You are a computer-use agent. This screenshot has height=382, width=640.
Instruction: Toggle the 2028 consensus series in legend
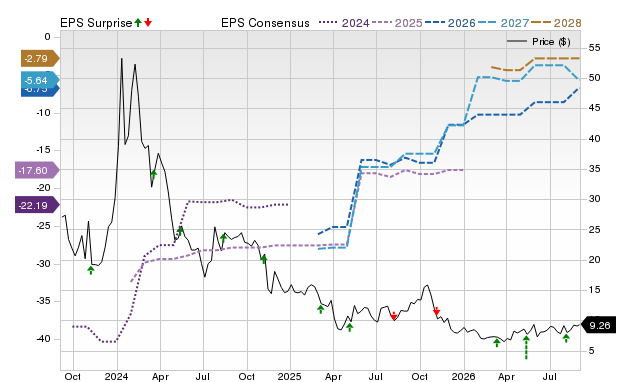click(x=567, y=23)
